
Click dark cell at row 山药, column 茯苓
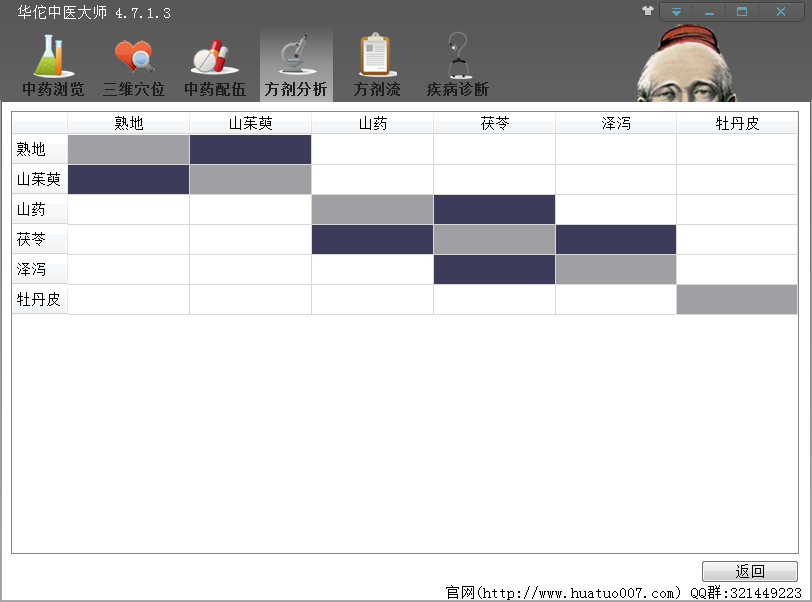point(495,209)
